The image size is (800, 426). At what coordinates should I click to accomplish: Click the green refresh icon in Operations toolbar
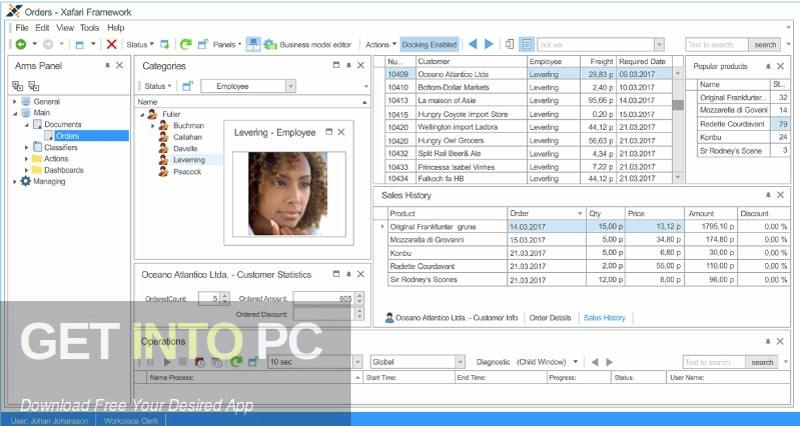coord(236,362)
